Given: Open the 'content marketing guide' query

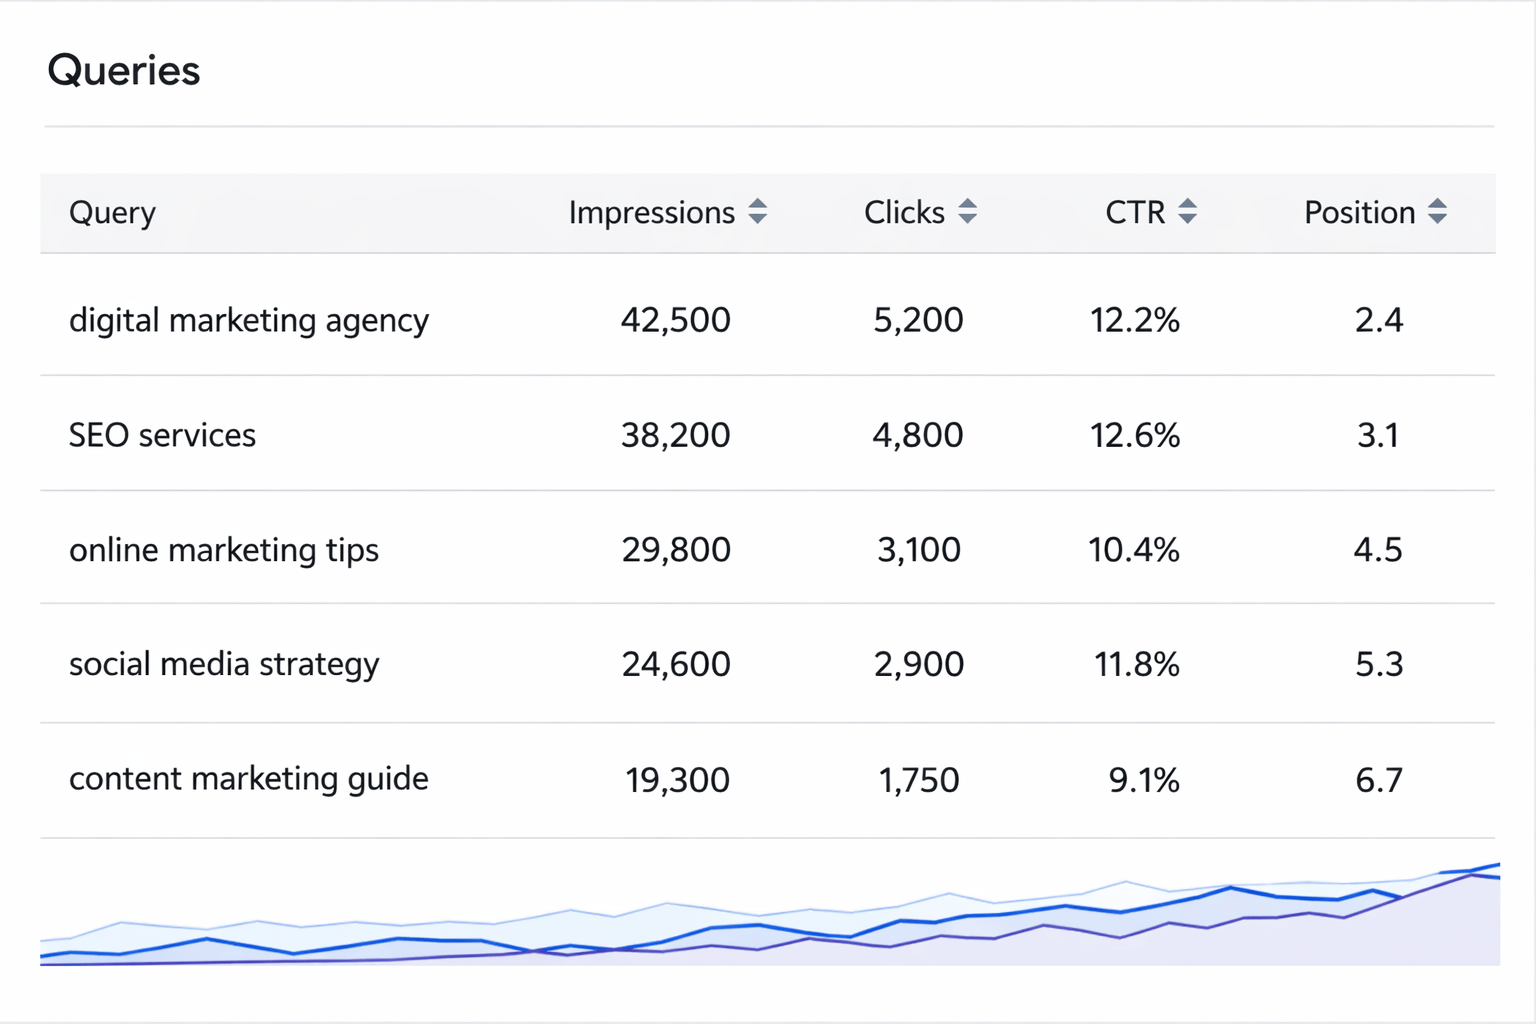Looking at the screenshot, I should click(248, 779).
